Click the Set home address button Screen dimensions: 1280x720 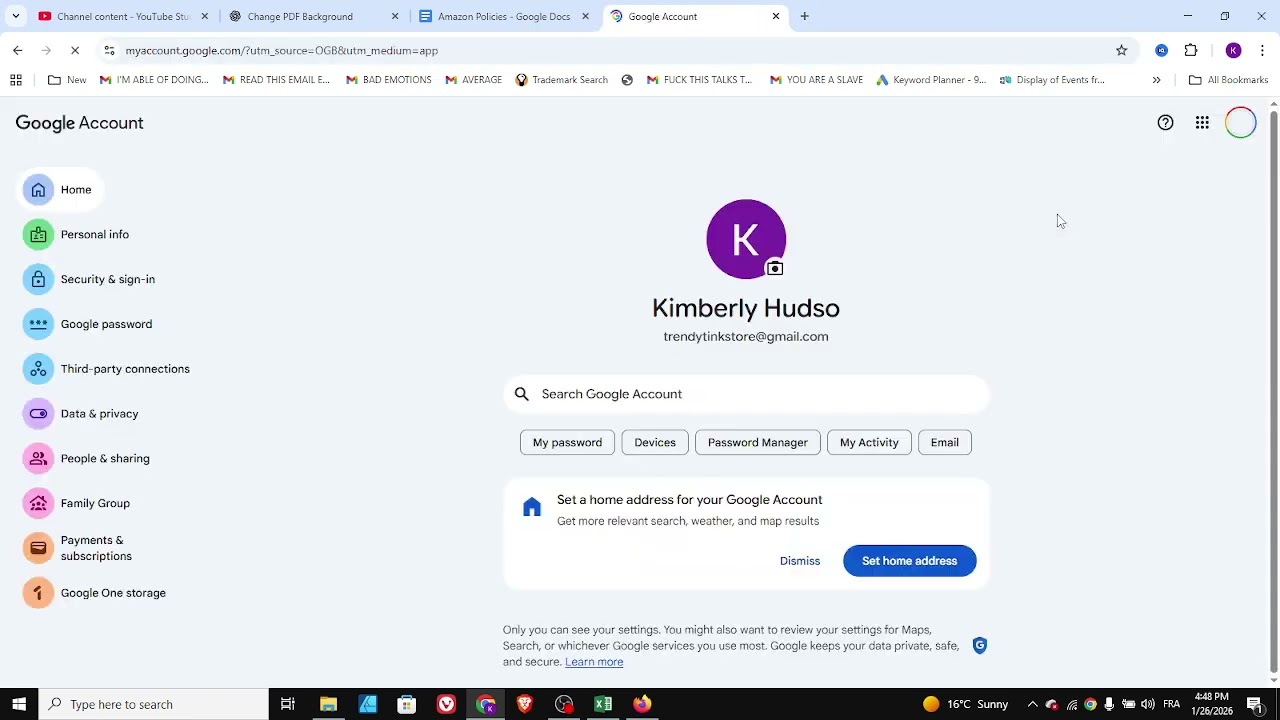pos(910,561)
